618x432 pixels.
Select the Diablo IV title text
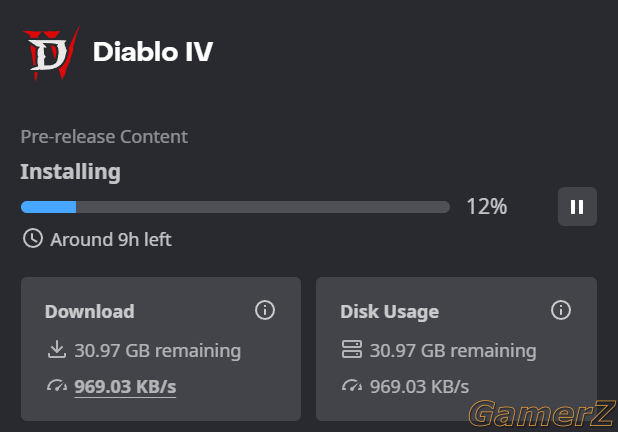click(x=153, y=52)
